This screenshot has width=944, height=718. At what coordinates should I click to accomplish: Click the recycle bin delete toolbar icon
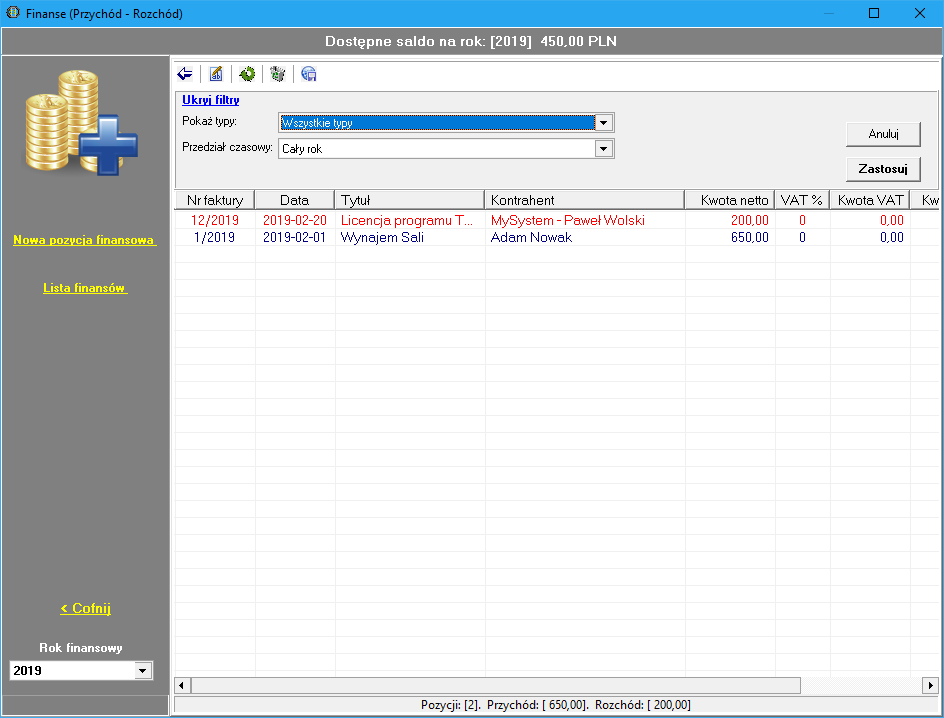coord(278,74)
